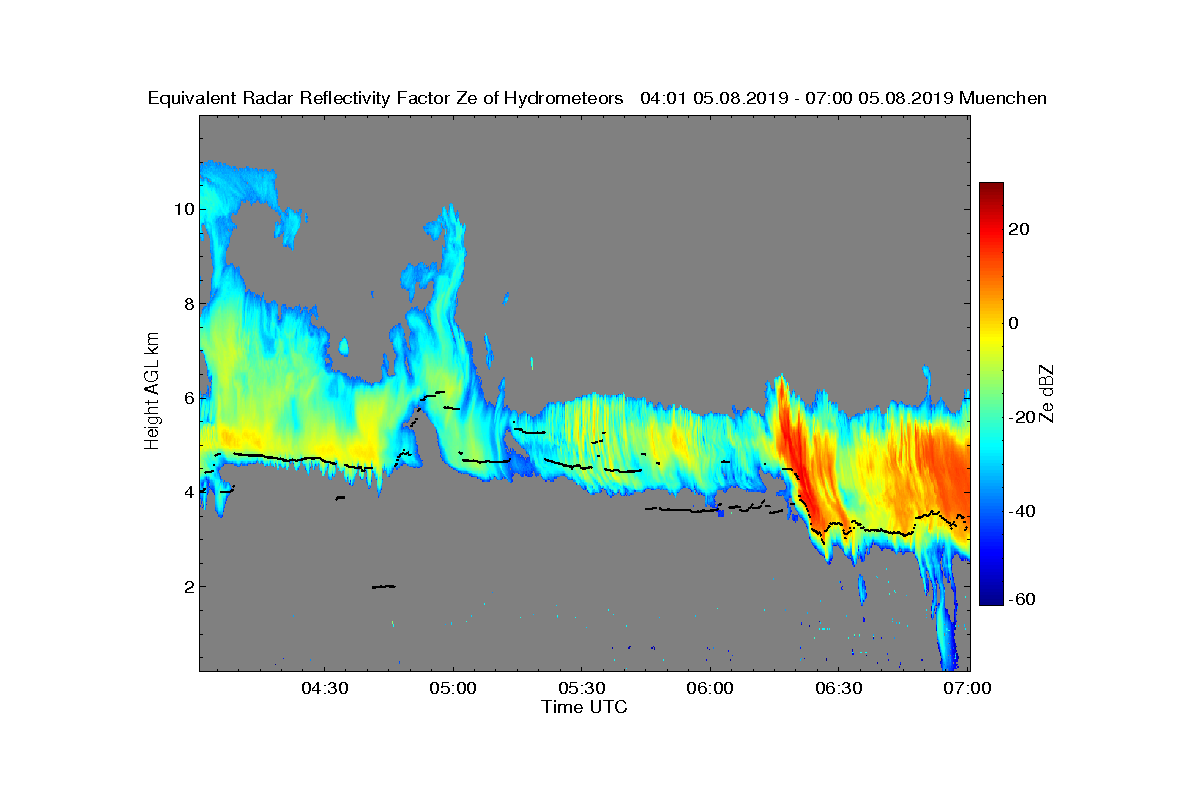The width and height of the screenshot is (1200, 800).
Task: Click the height tick label 8
Action: pos(187,303)
